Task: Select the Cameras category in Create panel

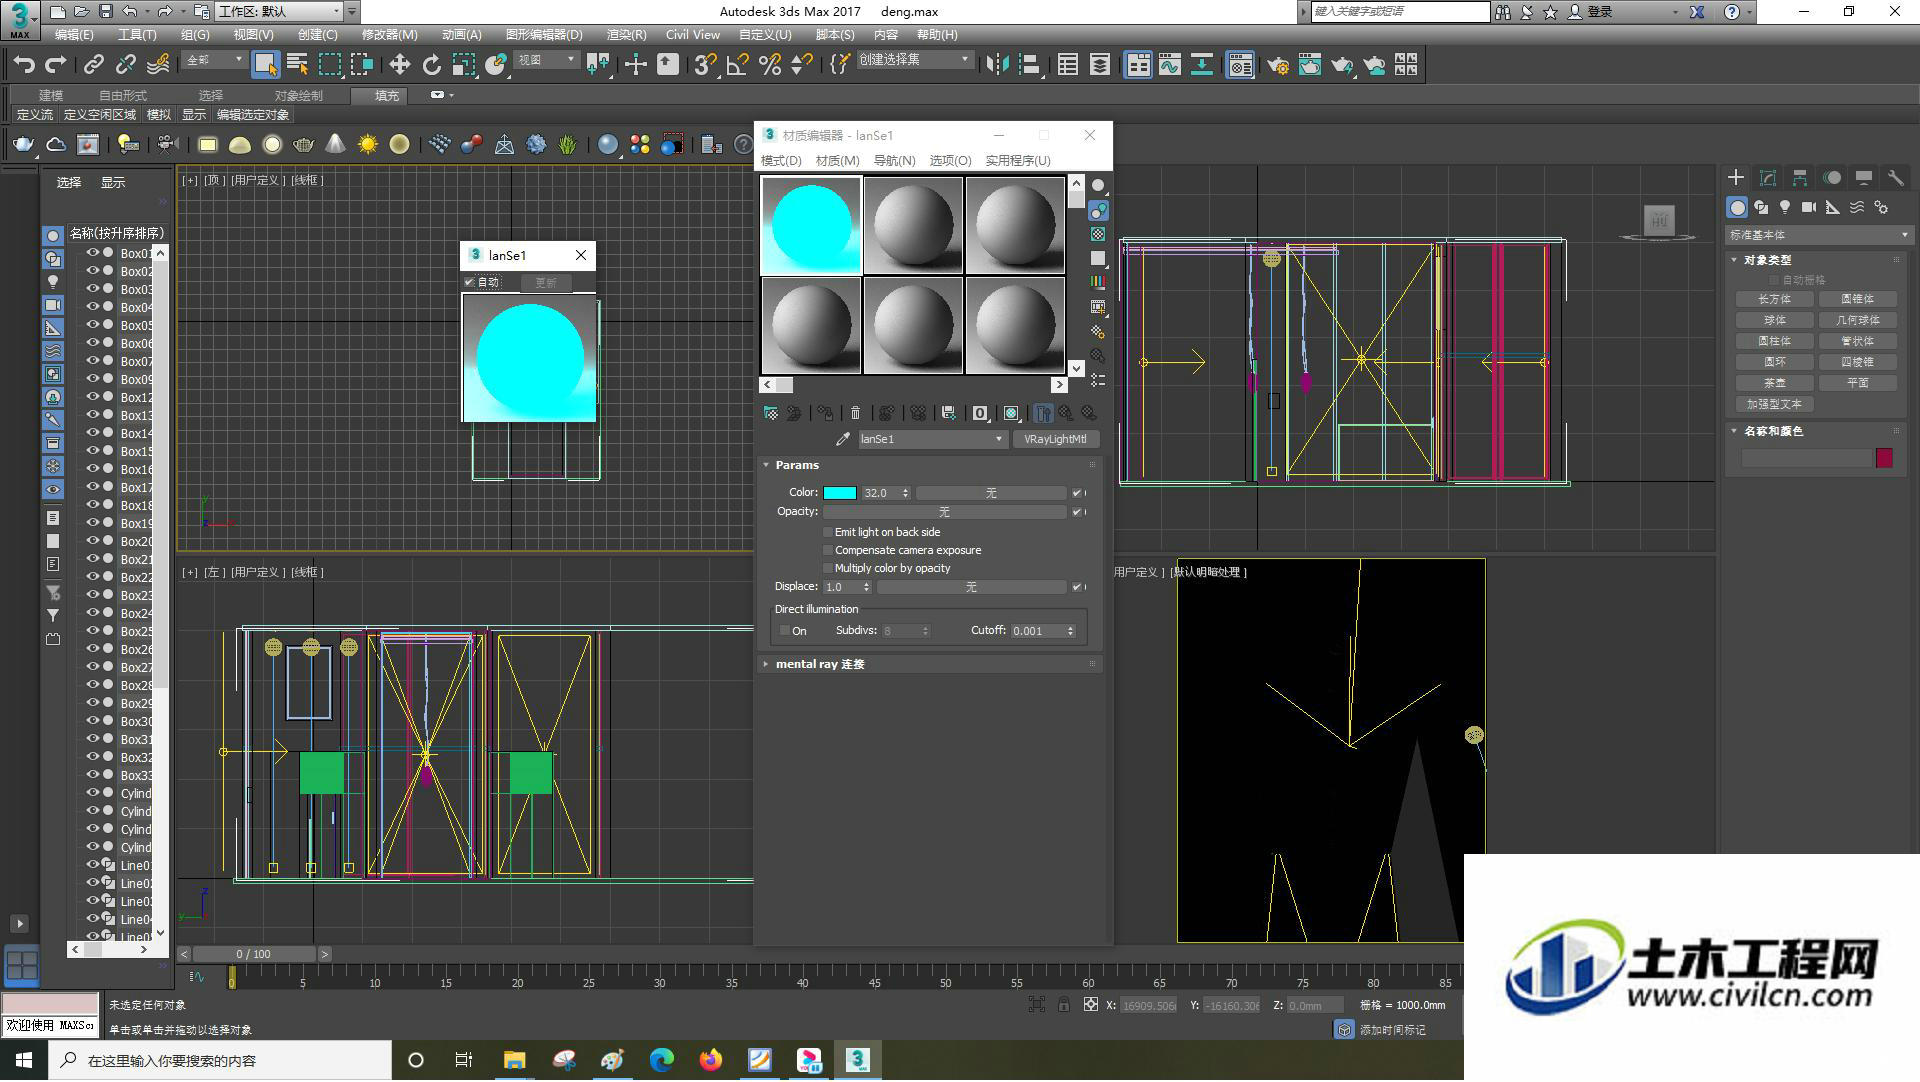Action: [1809, 207]
